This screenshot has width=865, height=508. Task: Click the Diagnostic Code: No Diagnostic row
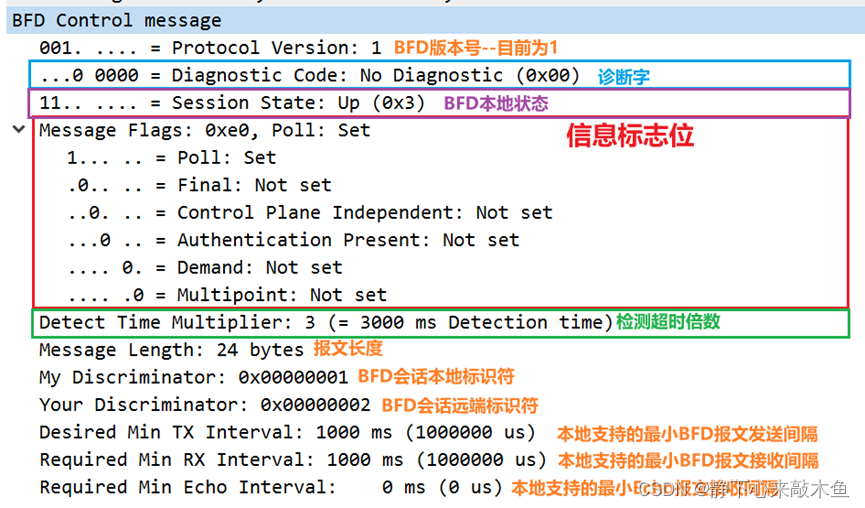309,75
